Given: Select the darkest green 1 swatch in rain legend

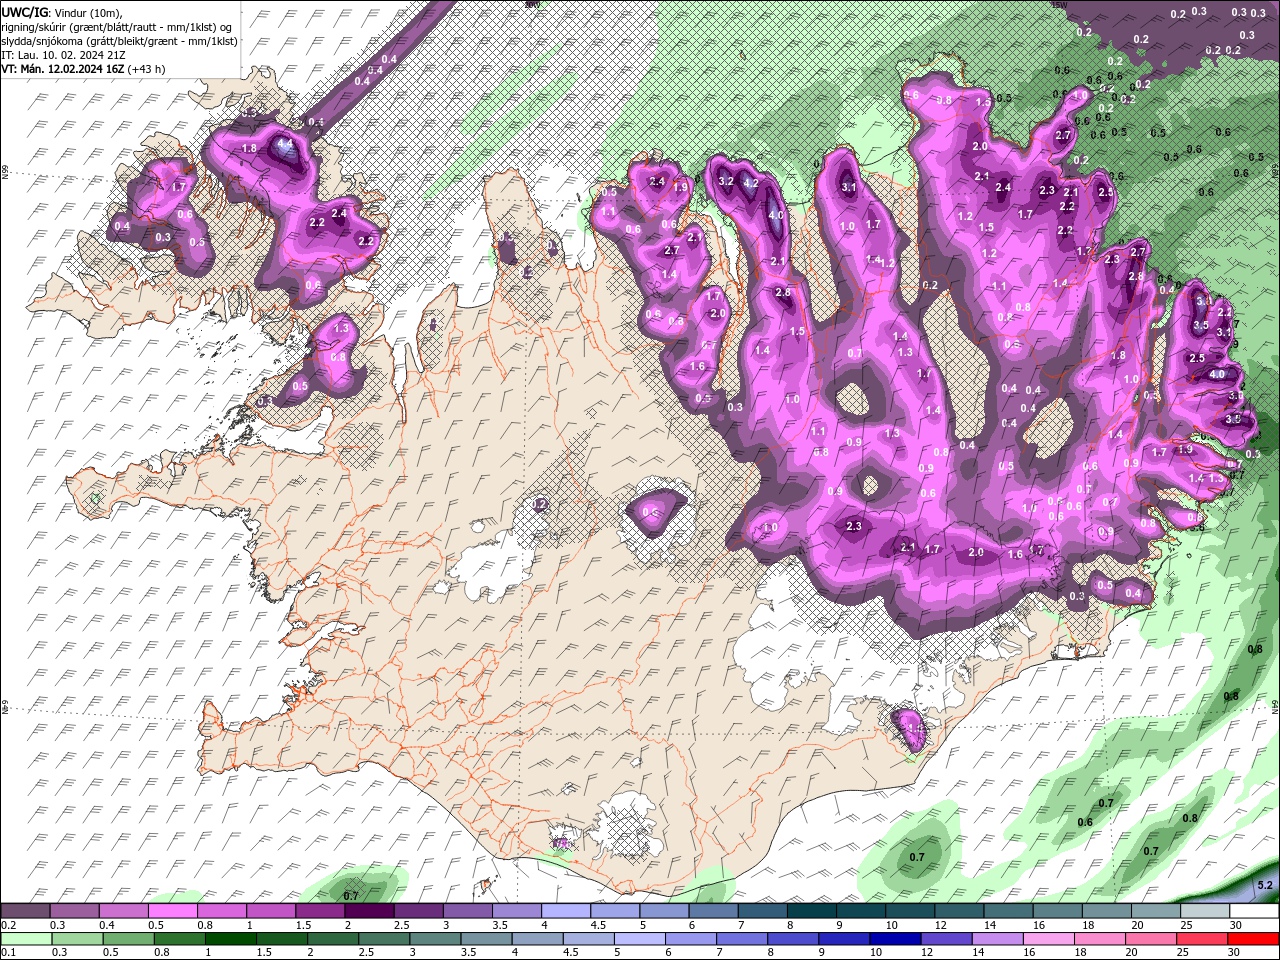Looking at the screenshot, I should coord(231,939).
